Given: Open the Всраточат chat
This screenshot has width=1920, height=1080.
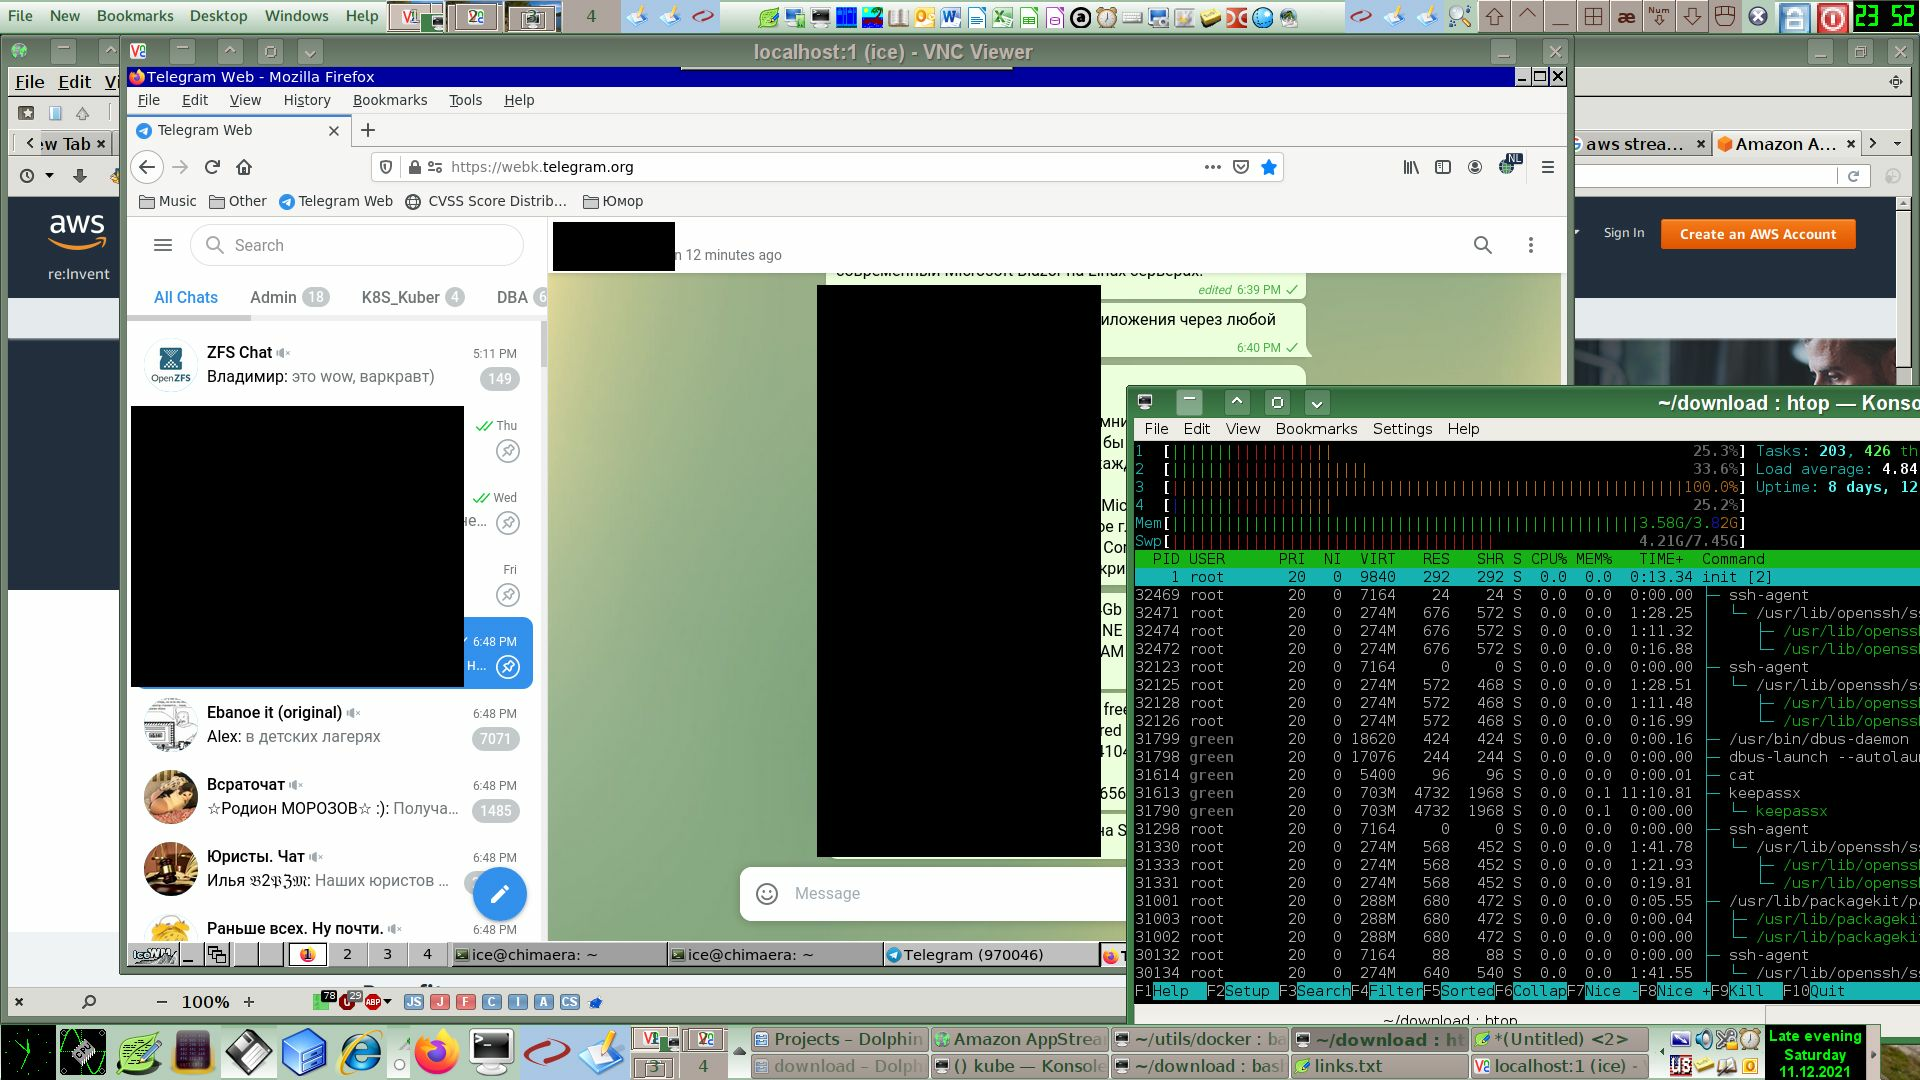Looking at the screenshot, I should click(x=334, y=797).
